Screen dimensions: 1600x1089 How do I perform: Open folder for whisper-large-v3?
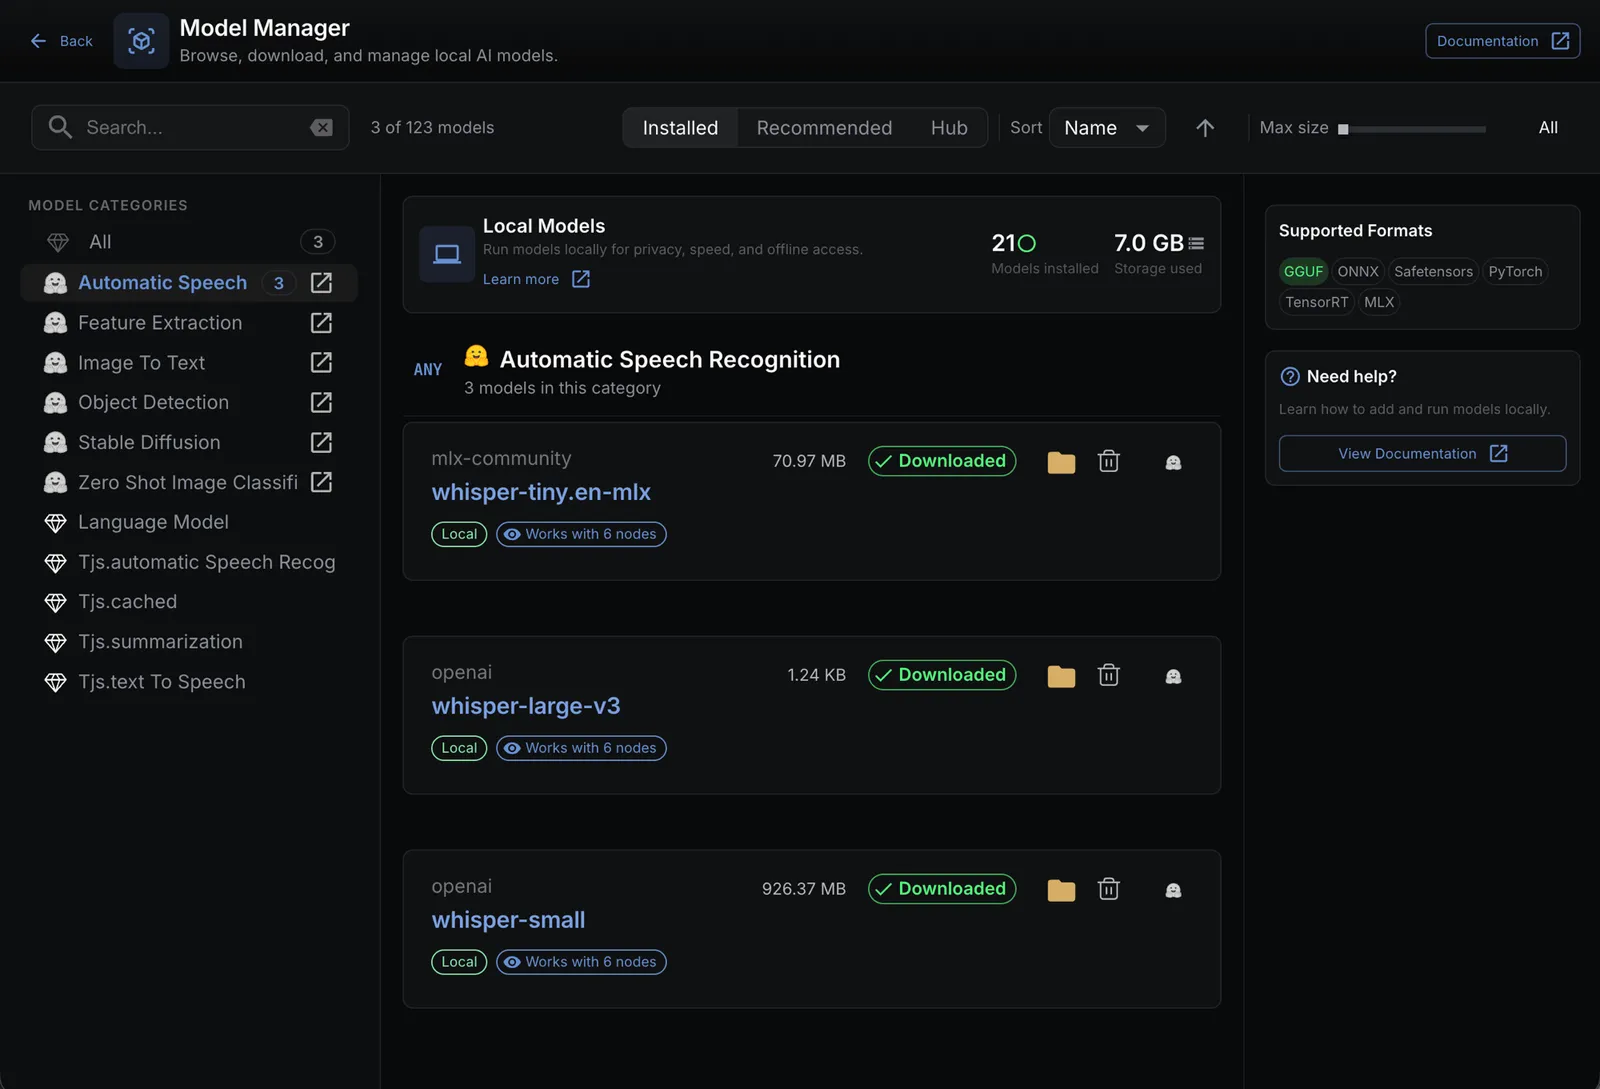pos(1061,676)
